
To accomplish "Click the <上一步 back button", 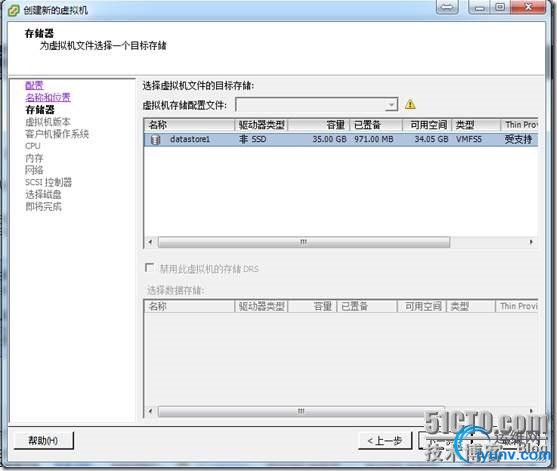I will click(385, 441).
